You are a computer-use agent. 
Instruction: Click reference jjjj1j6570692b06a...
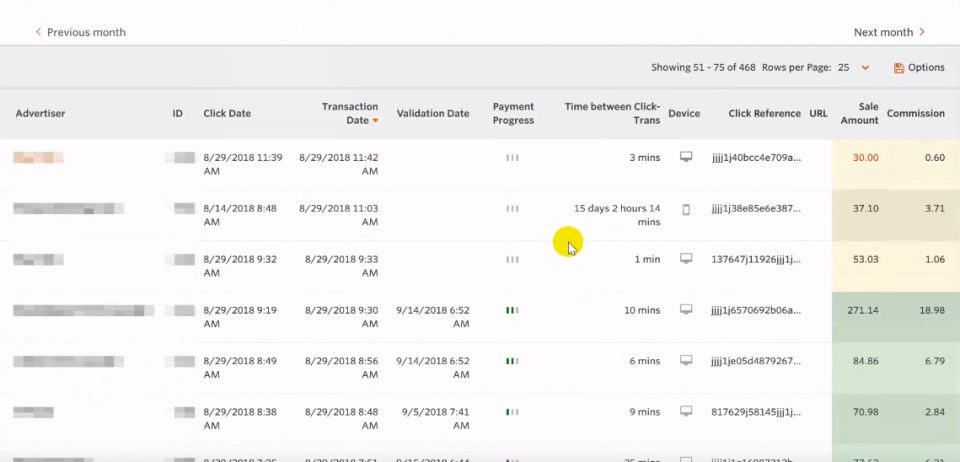click(756, 310)
